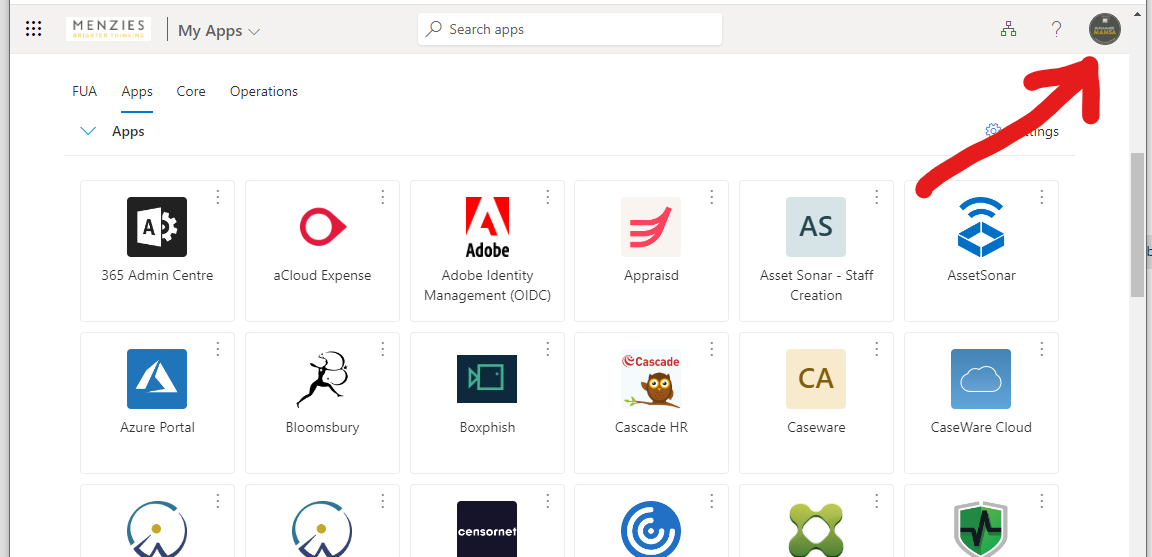Image resolution: width=1152 pixels, height=557 pixels.
Task: Open the Boxphish app icon
Action: [x=487, y=379]
